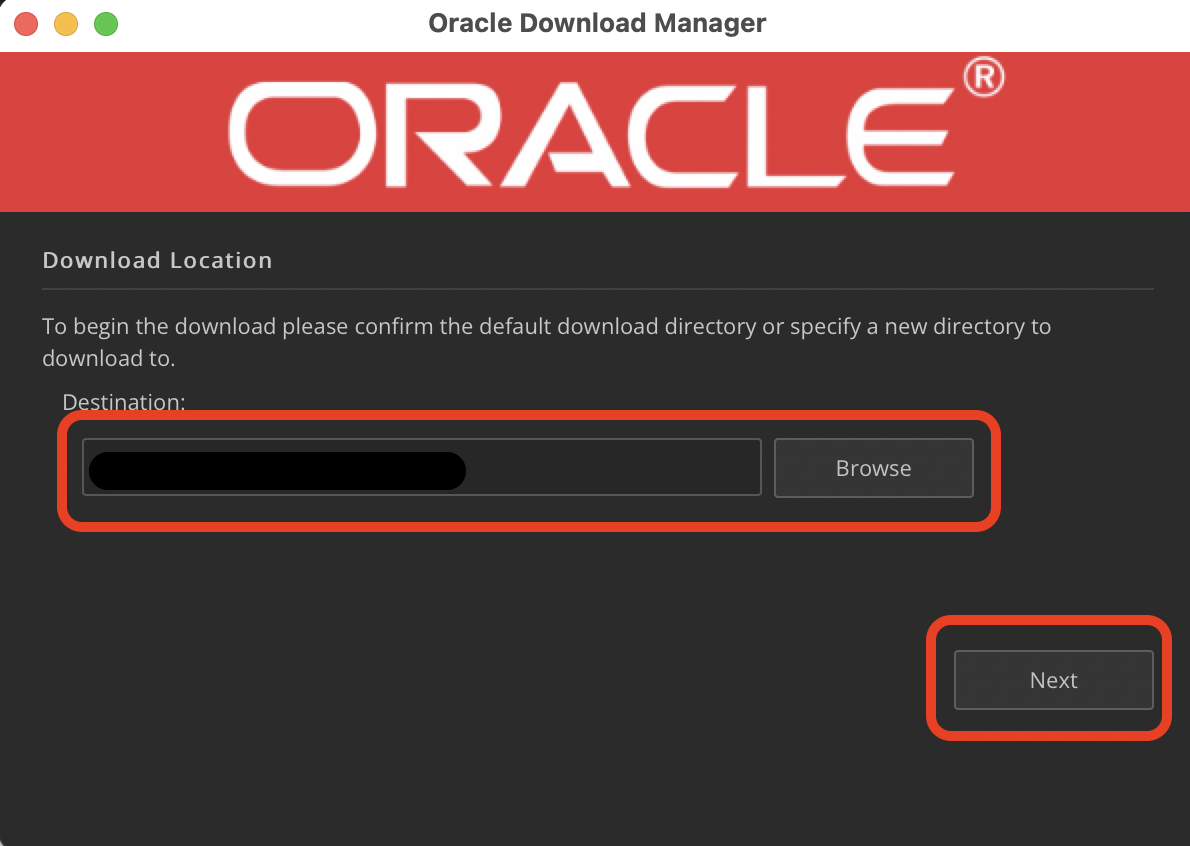Click empty space inside Destination field after path

pos(610,468)
